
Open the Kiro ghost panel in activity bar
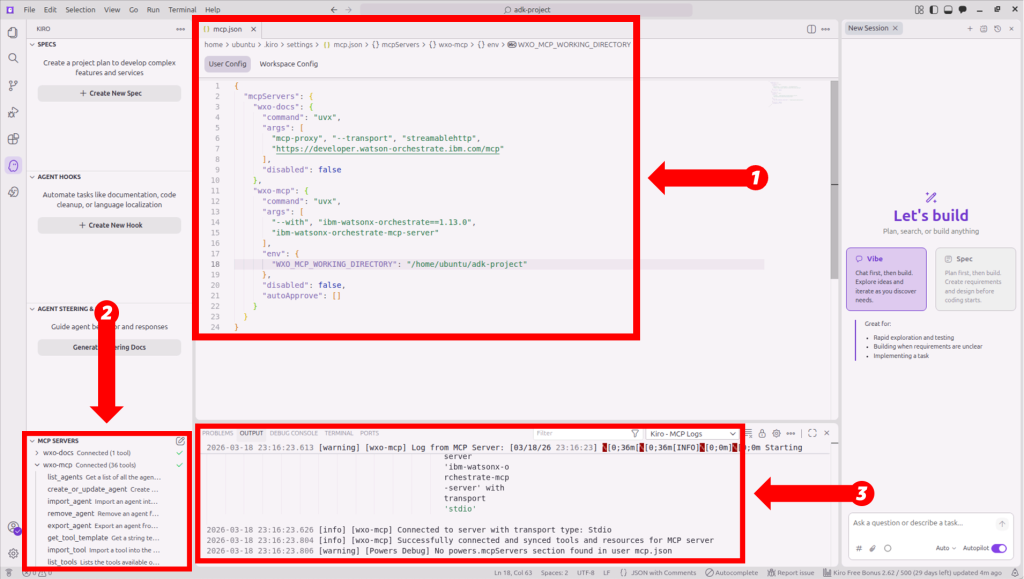coord(13,165)
